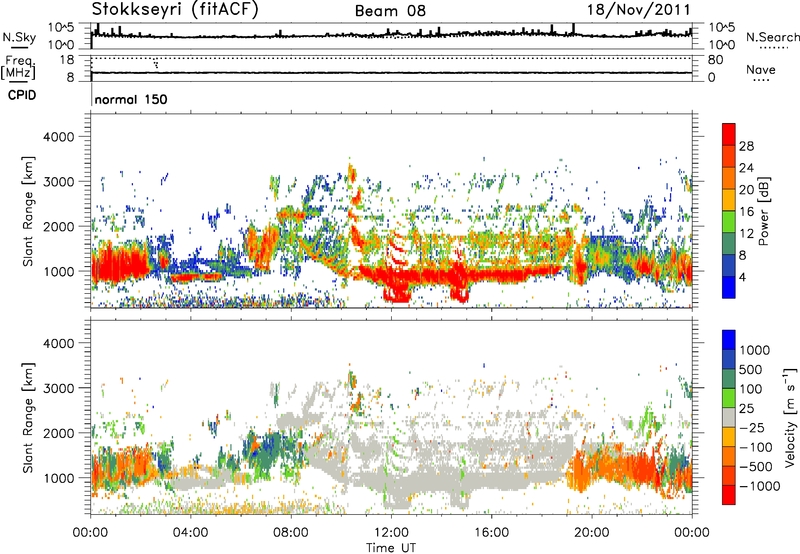Click the "-1000" velocity colorbar label

point(759,486)
